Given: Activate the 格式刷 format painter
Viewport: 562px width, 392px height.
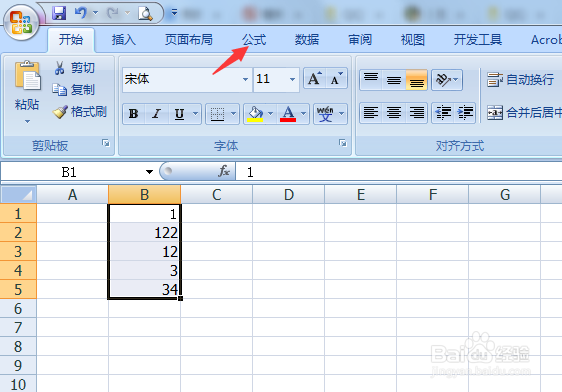Looking at the screenshot, I should coord(80,112).
